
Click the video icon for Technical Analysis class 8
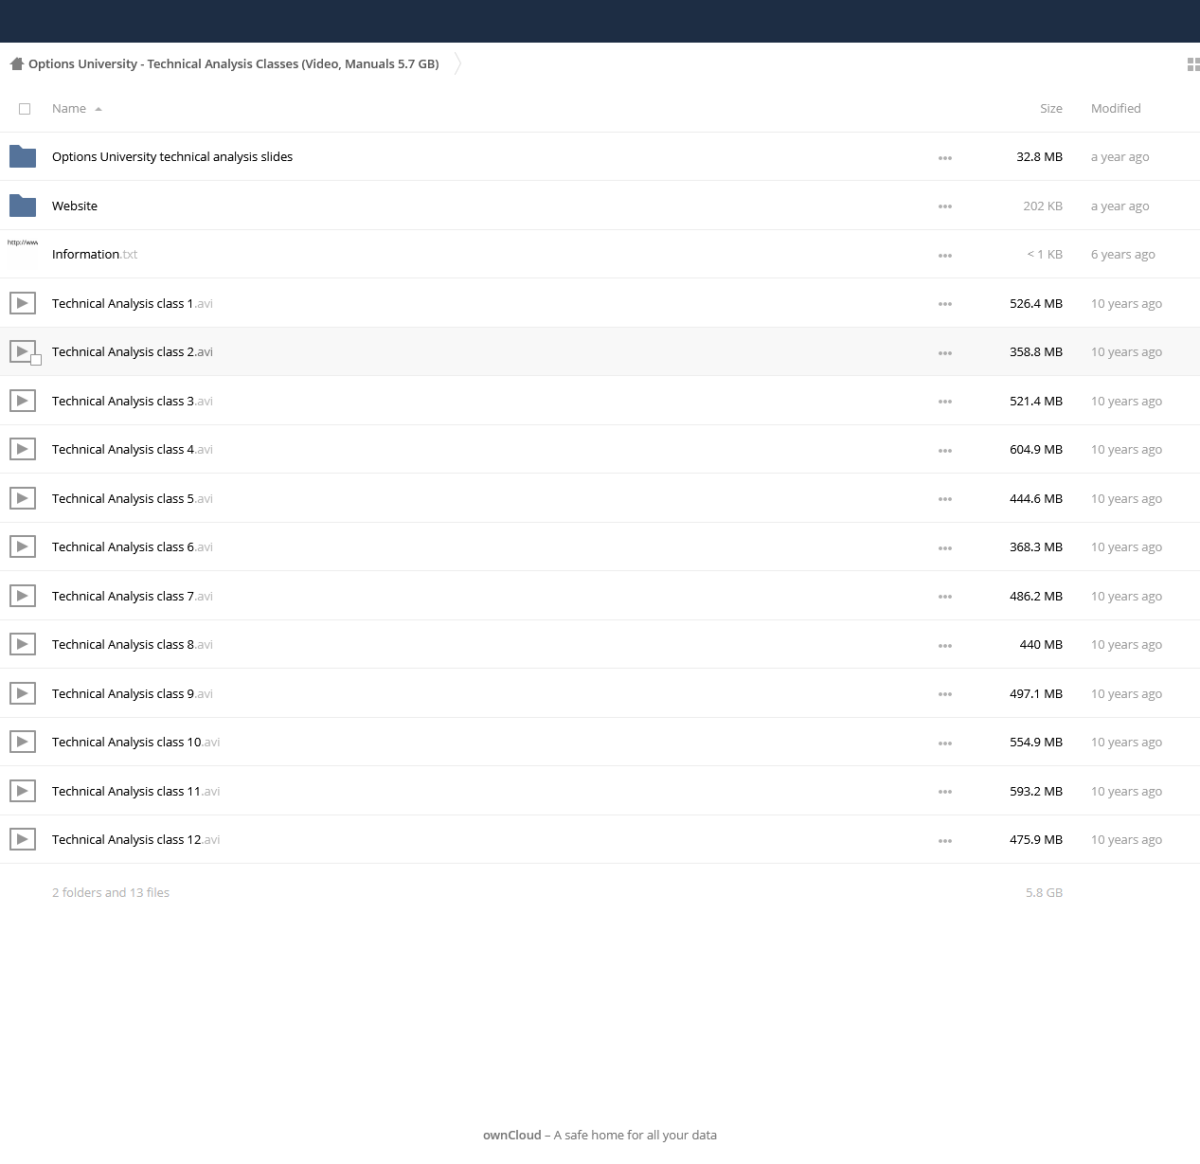coord(22,644)
